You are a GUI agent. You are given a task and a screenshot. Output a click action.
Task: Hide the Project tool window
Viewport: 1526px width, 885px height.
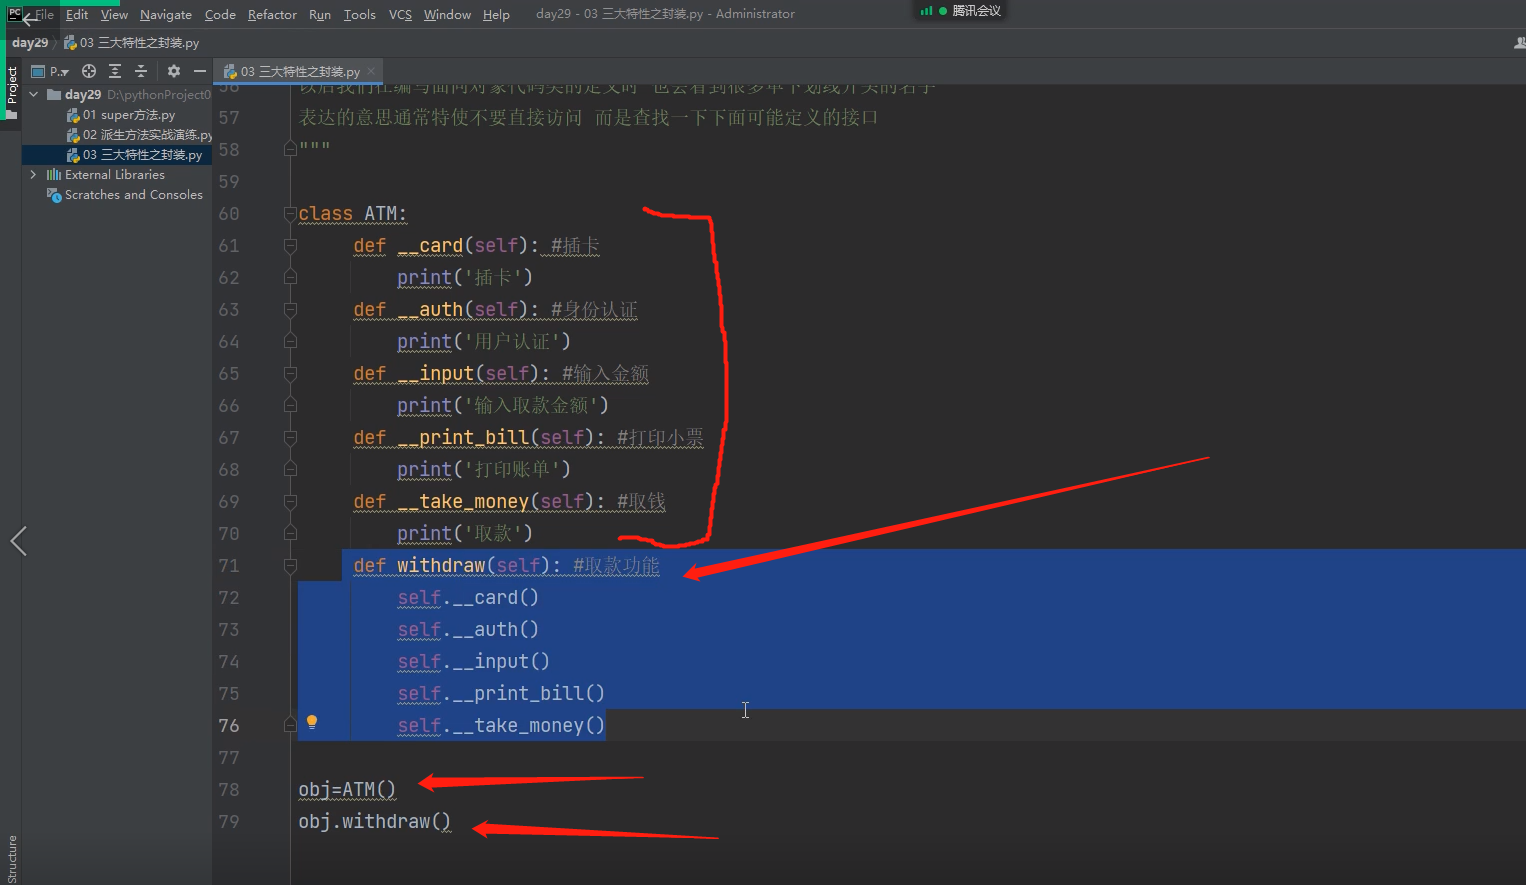(x=200, y=71)
